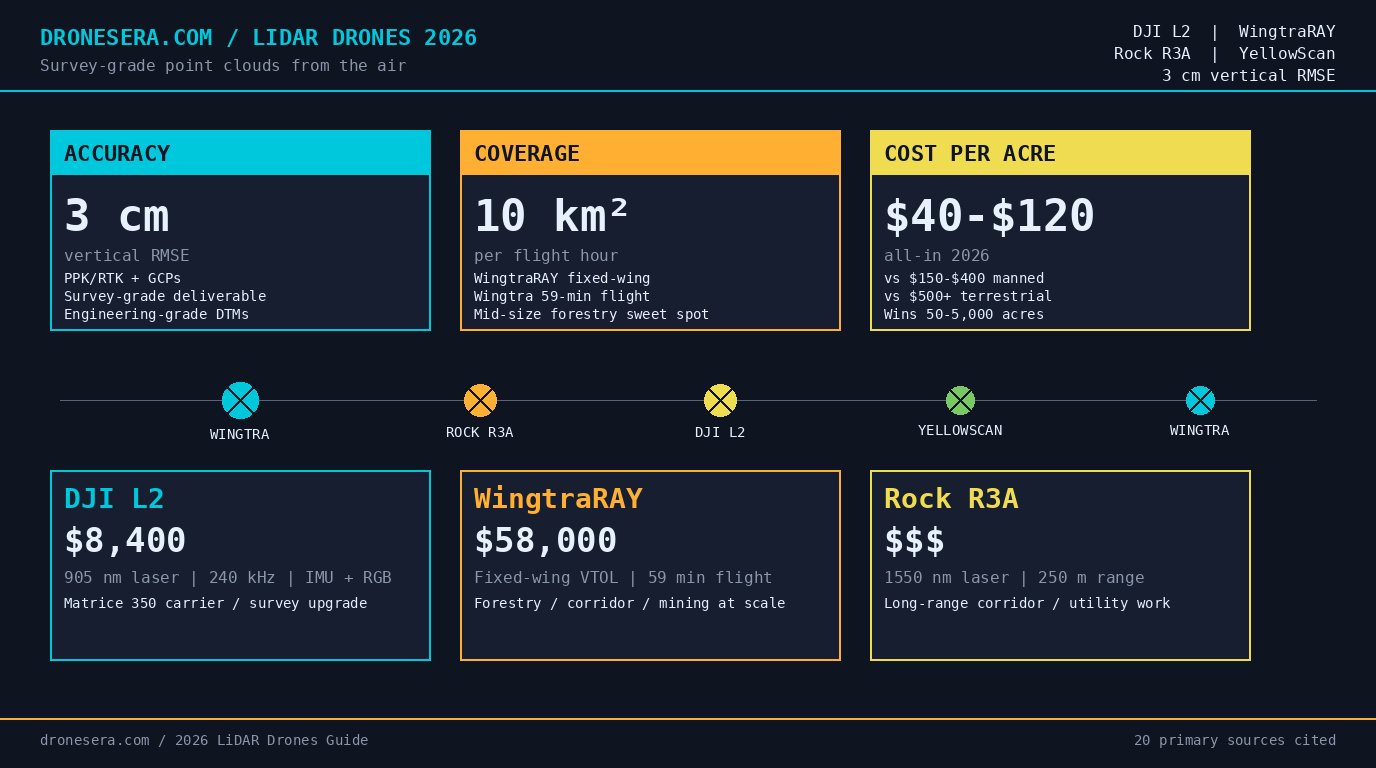The height and width of the screenshot is (768, 1376).
Task: Select the orange Rock R3A timeline marker
Action: pyautogui.click(x=480, y=400)
